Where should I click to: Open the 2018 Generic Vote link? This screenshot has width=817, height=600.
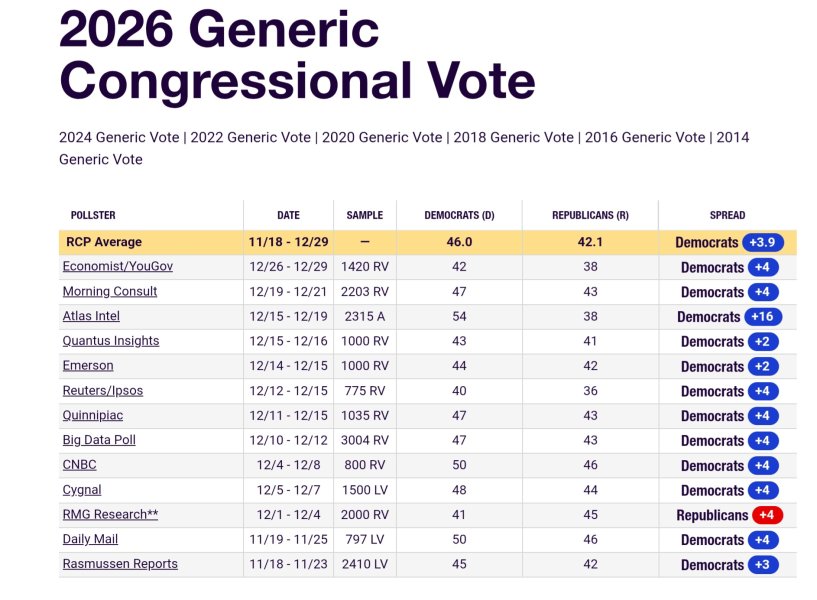pyautogui.click(x=516, y=138)
